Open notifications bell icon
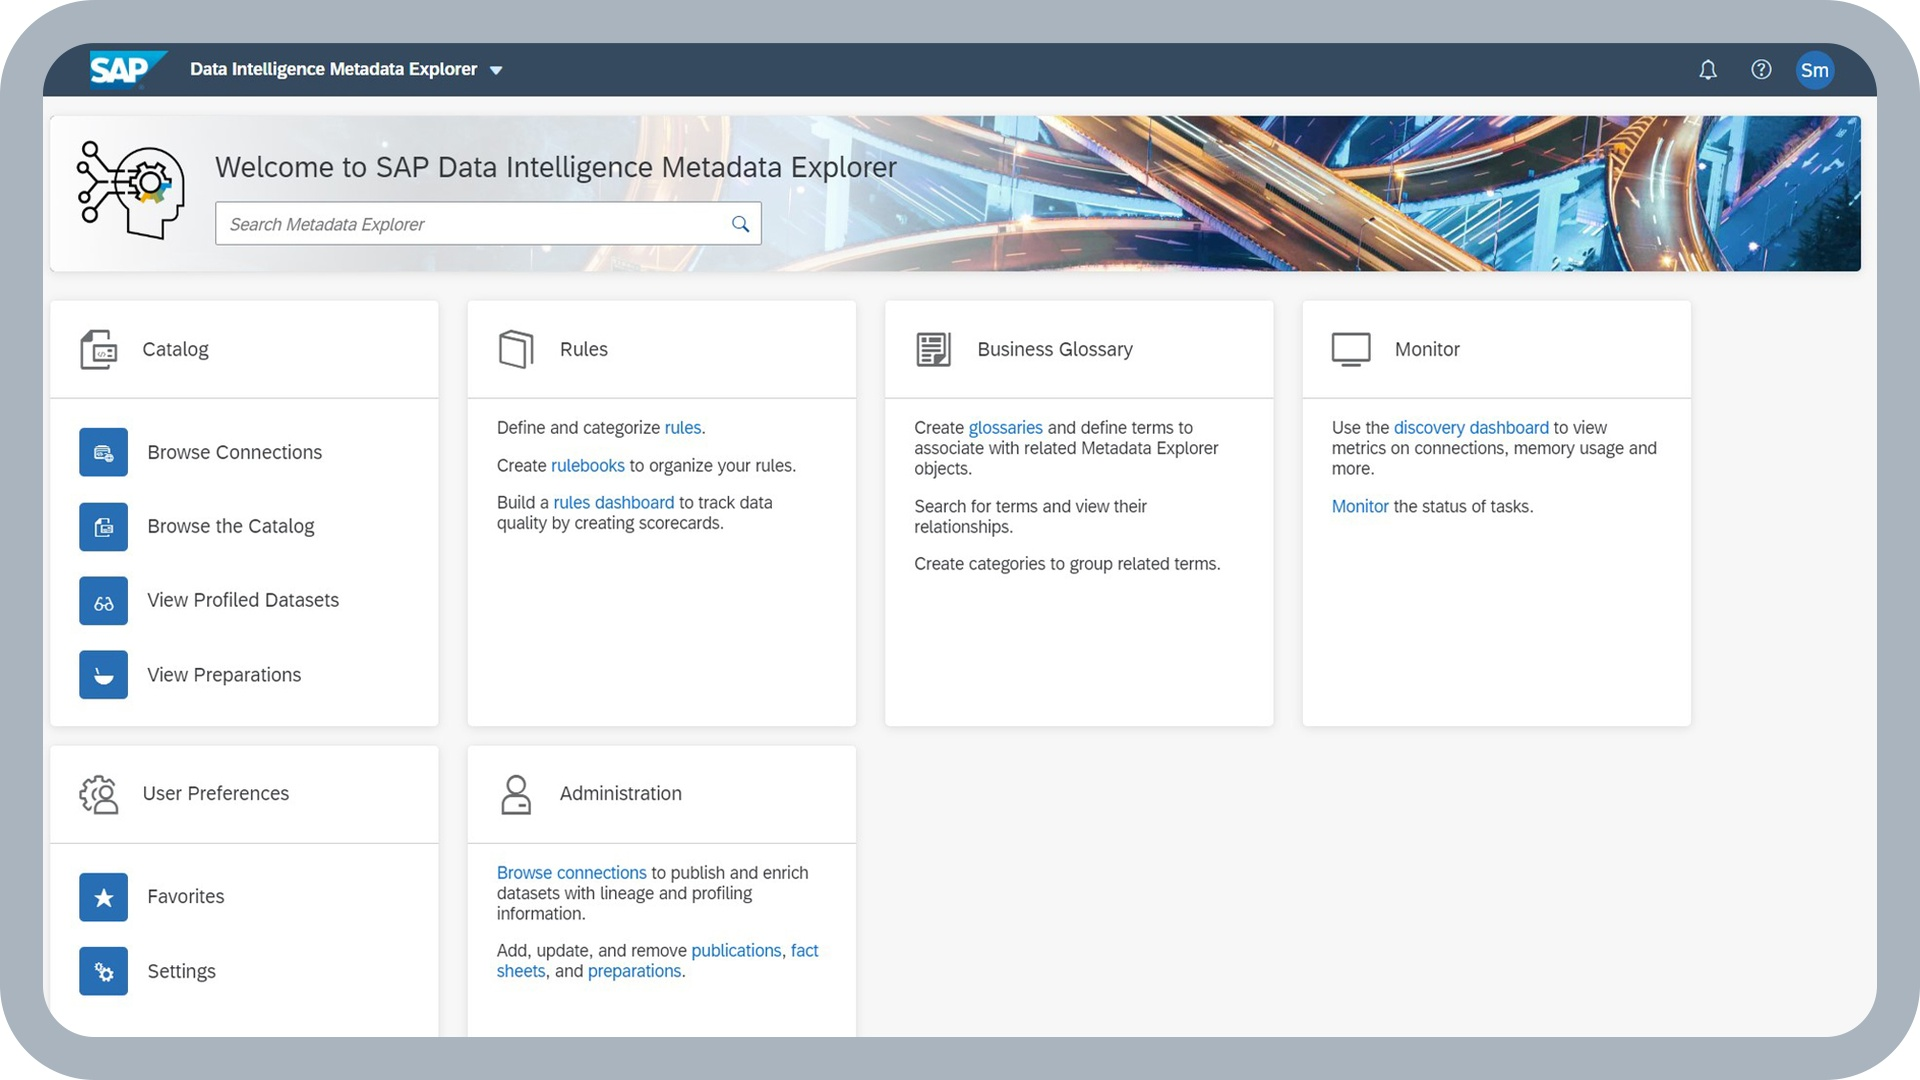This screenshot has height=1080, width=1920. point(1708,70)
